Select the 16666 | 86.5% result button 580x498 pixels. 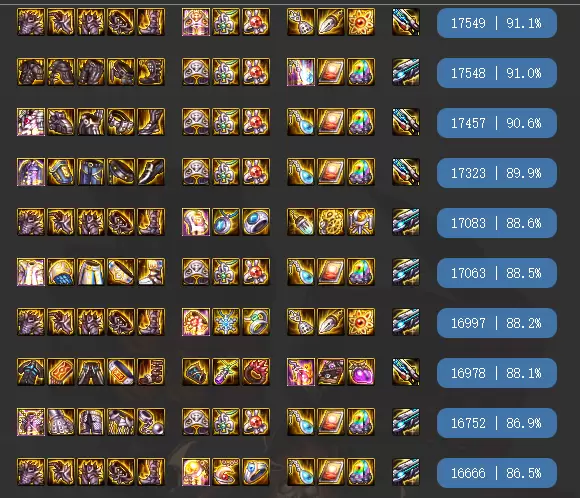coord(497,473)
